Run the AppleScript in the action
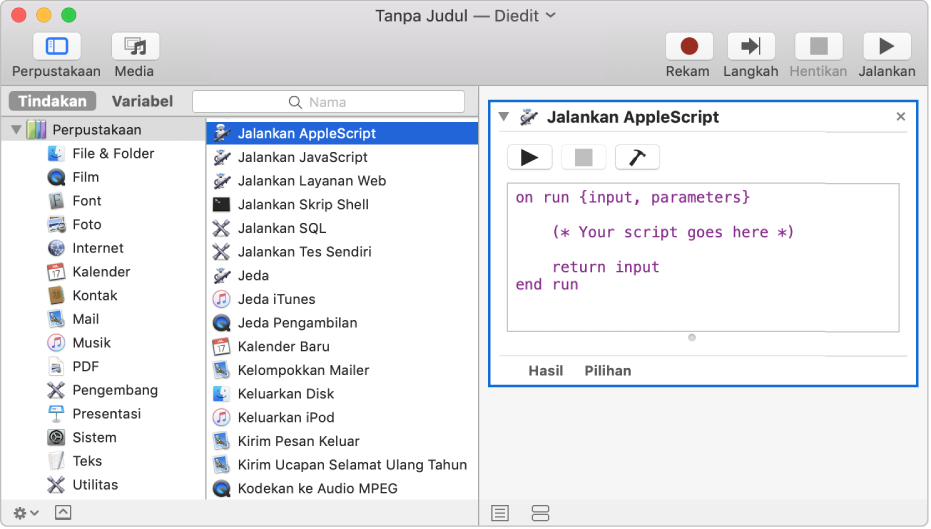Screen dimensions: 931x529 pos(530,157)
